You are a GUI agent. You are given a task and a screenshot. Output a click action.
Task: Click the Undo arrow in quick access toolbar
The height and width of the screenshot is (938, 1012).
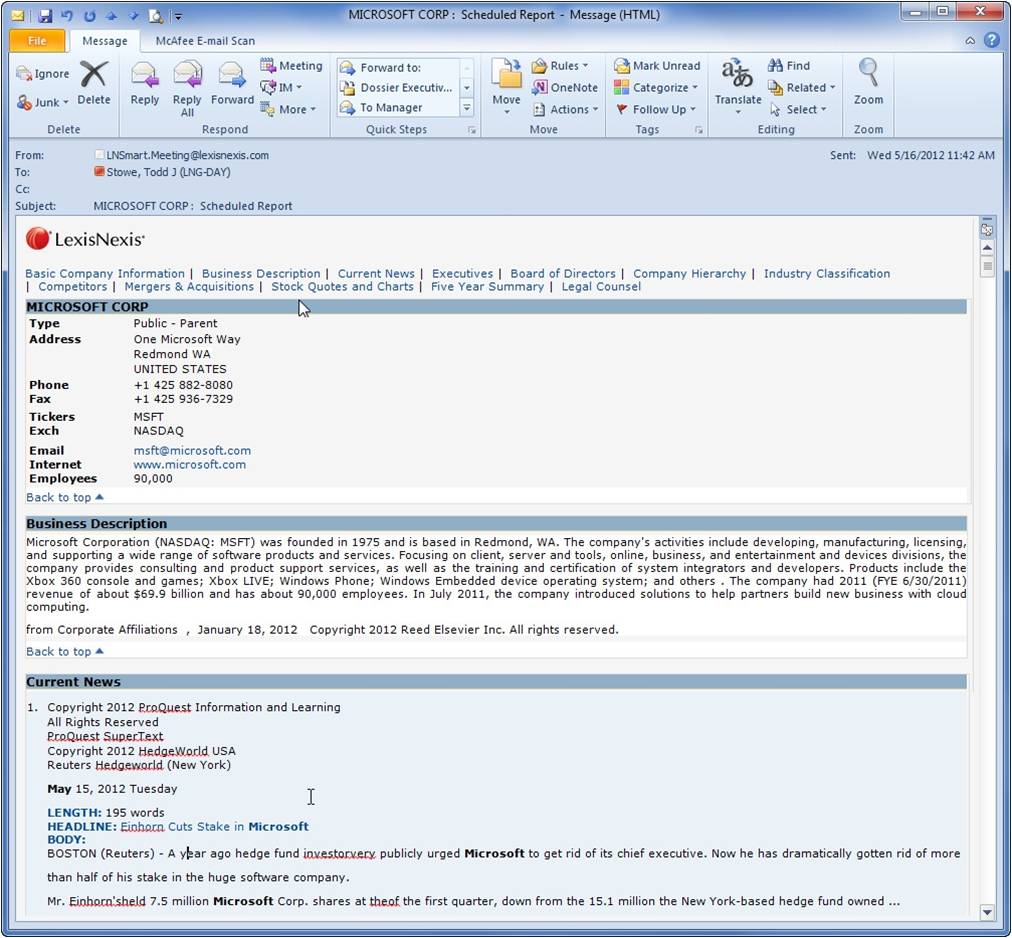click(x=66, y=15)
